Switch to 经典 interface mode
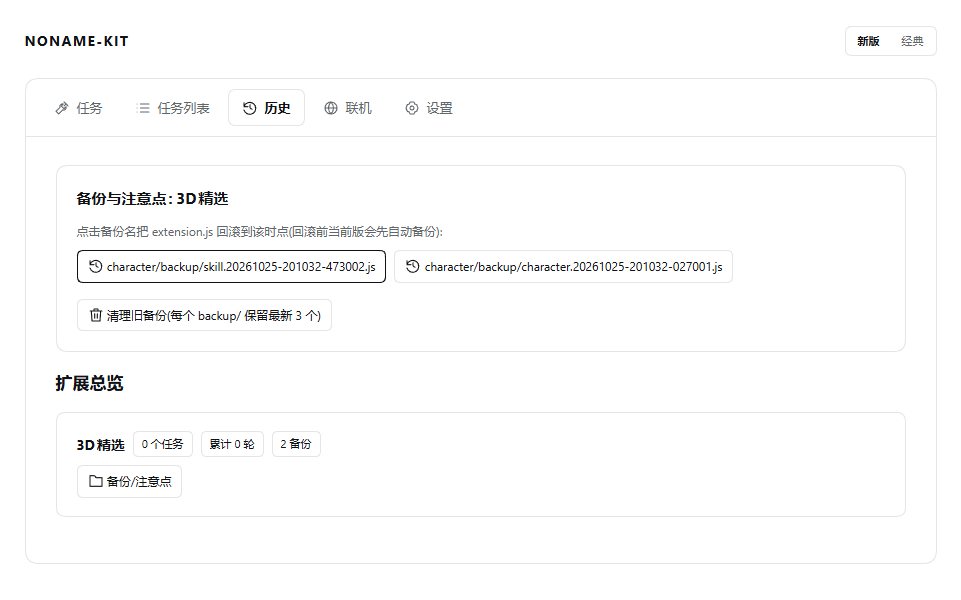The height and width of the screenshot is (600, 961). (912, 41)
